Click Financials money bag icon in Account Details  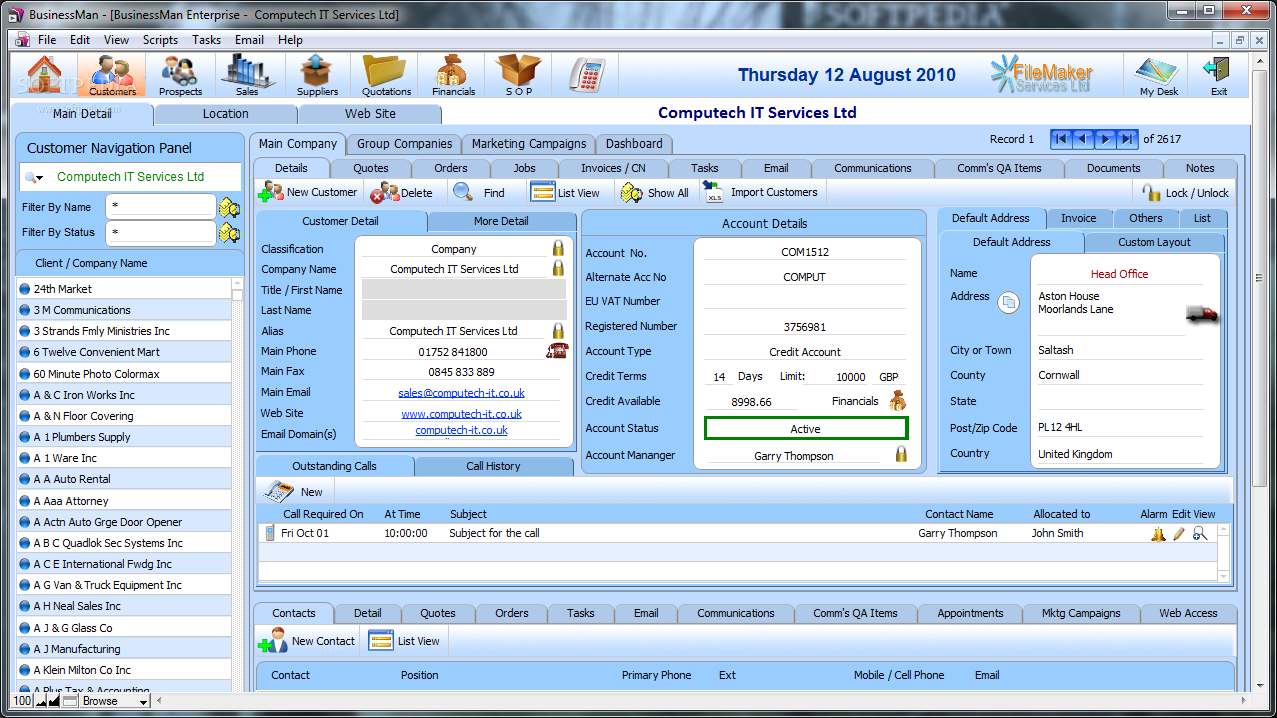[897, 401]
